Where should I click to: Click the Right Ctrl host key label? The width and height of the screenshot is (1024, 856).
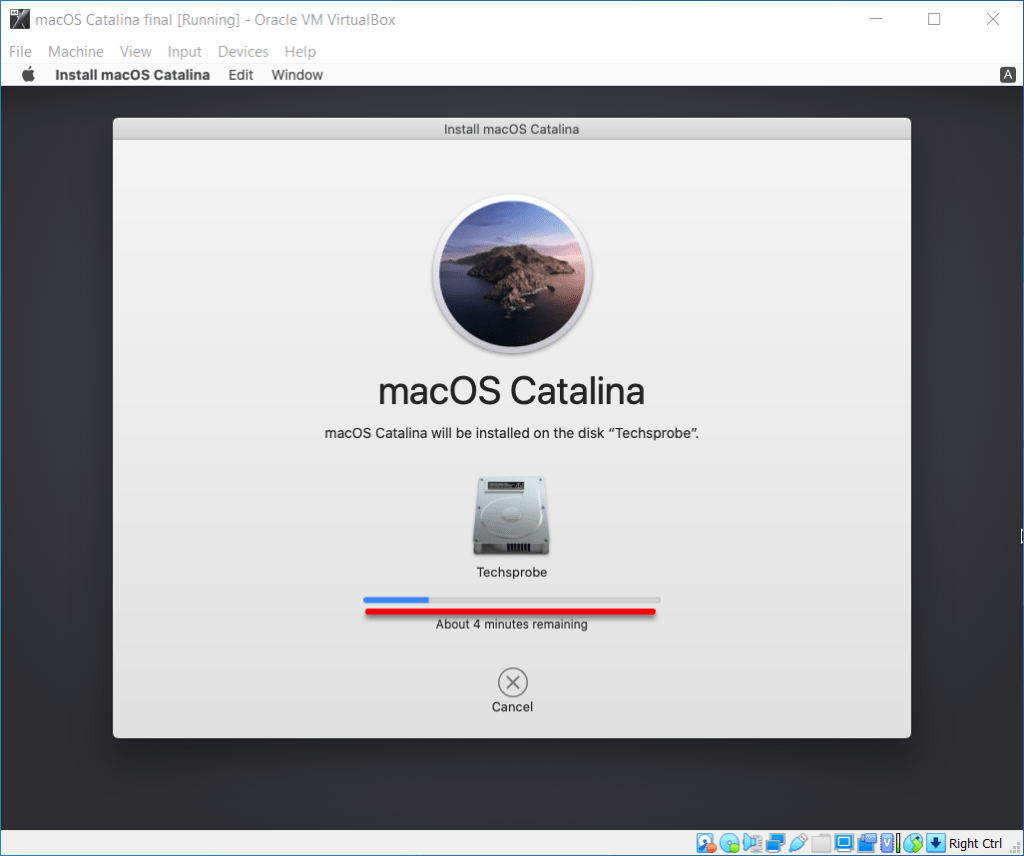pyautogui.click(x=975, y=843)
